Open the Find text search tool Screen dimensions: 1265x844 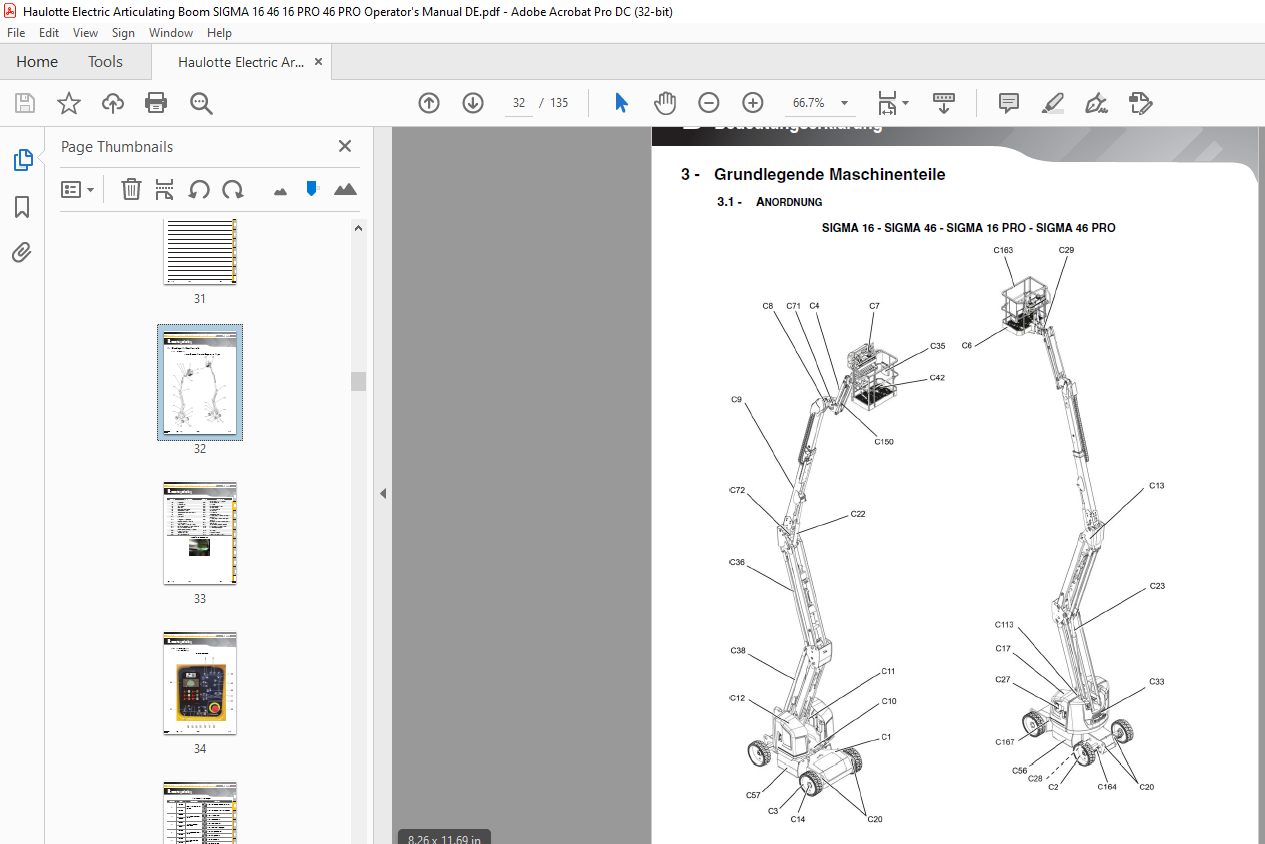click(201, 103)
